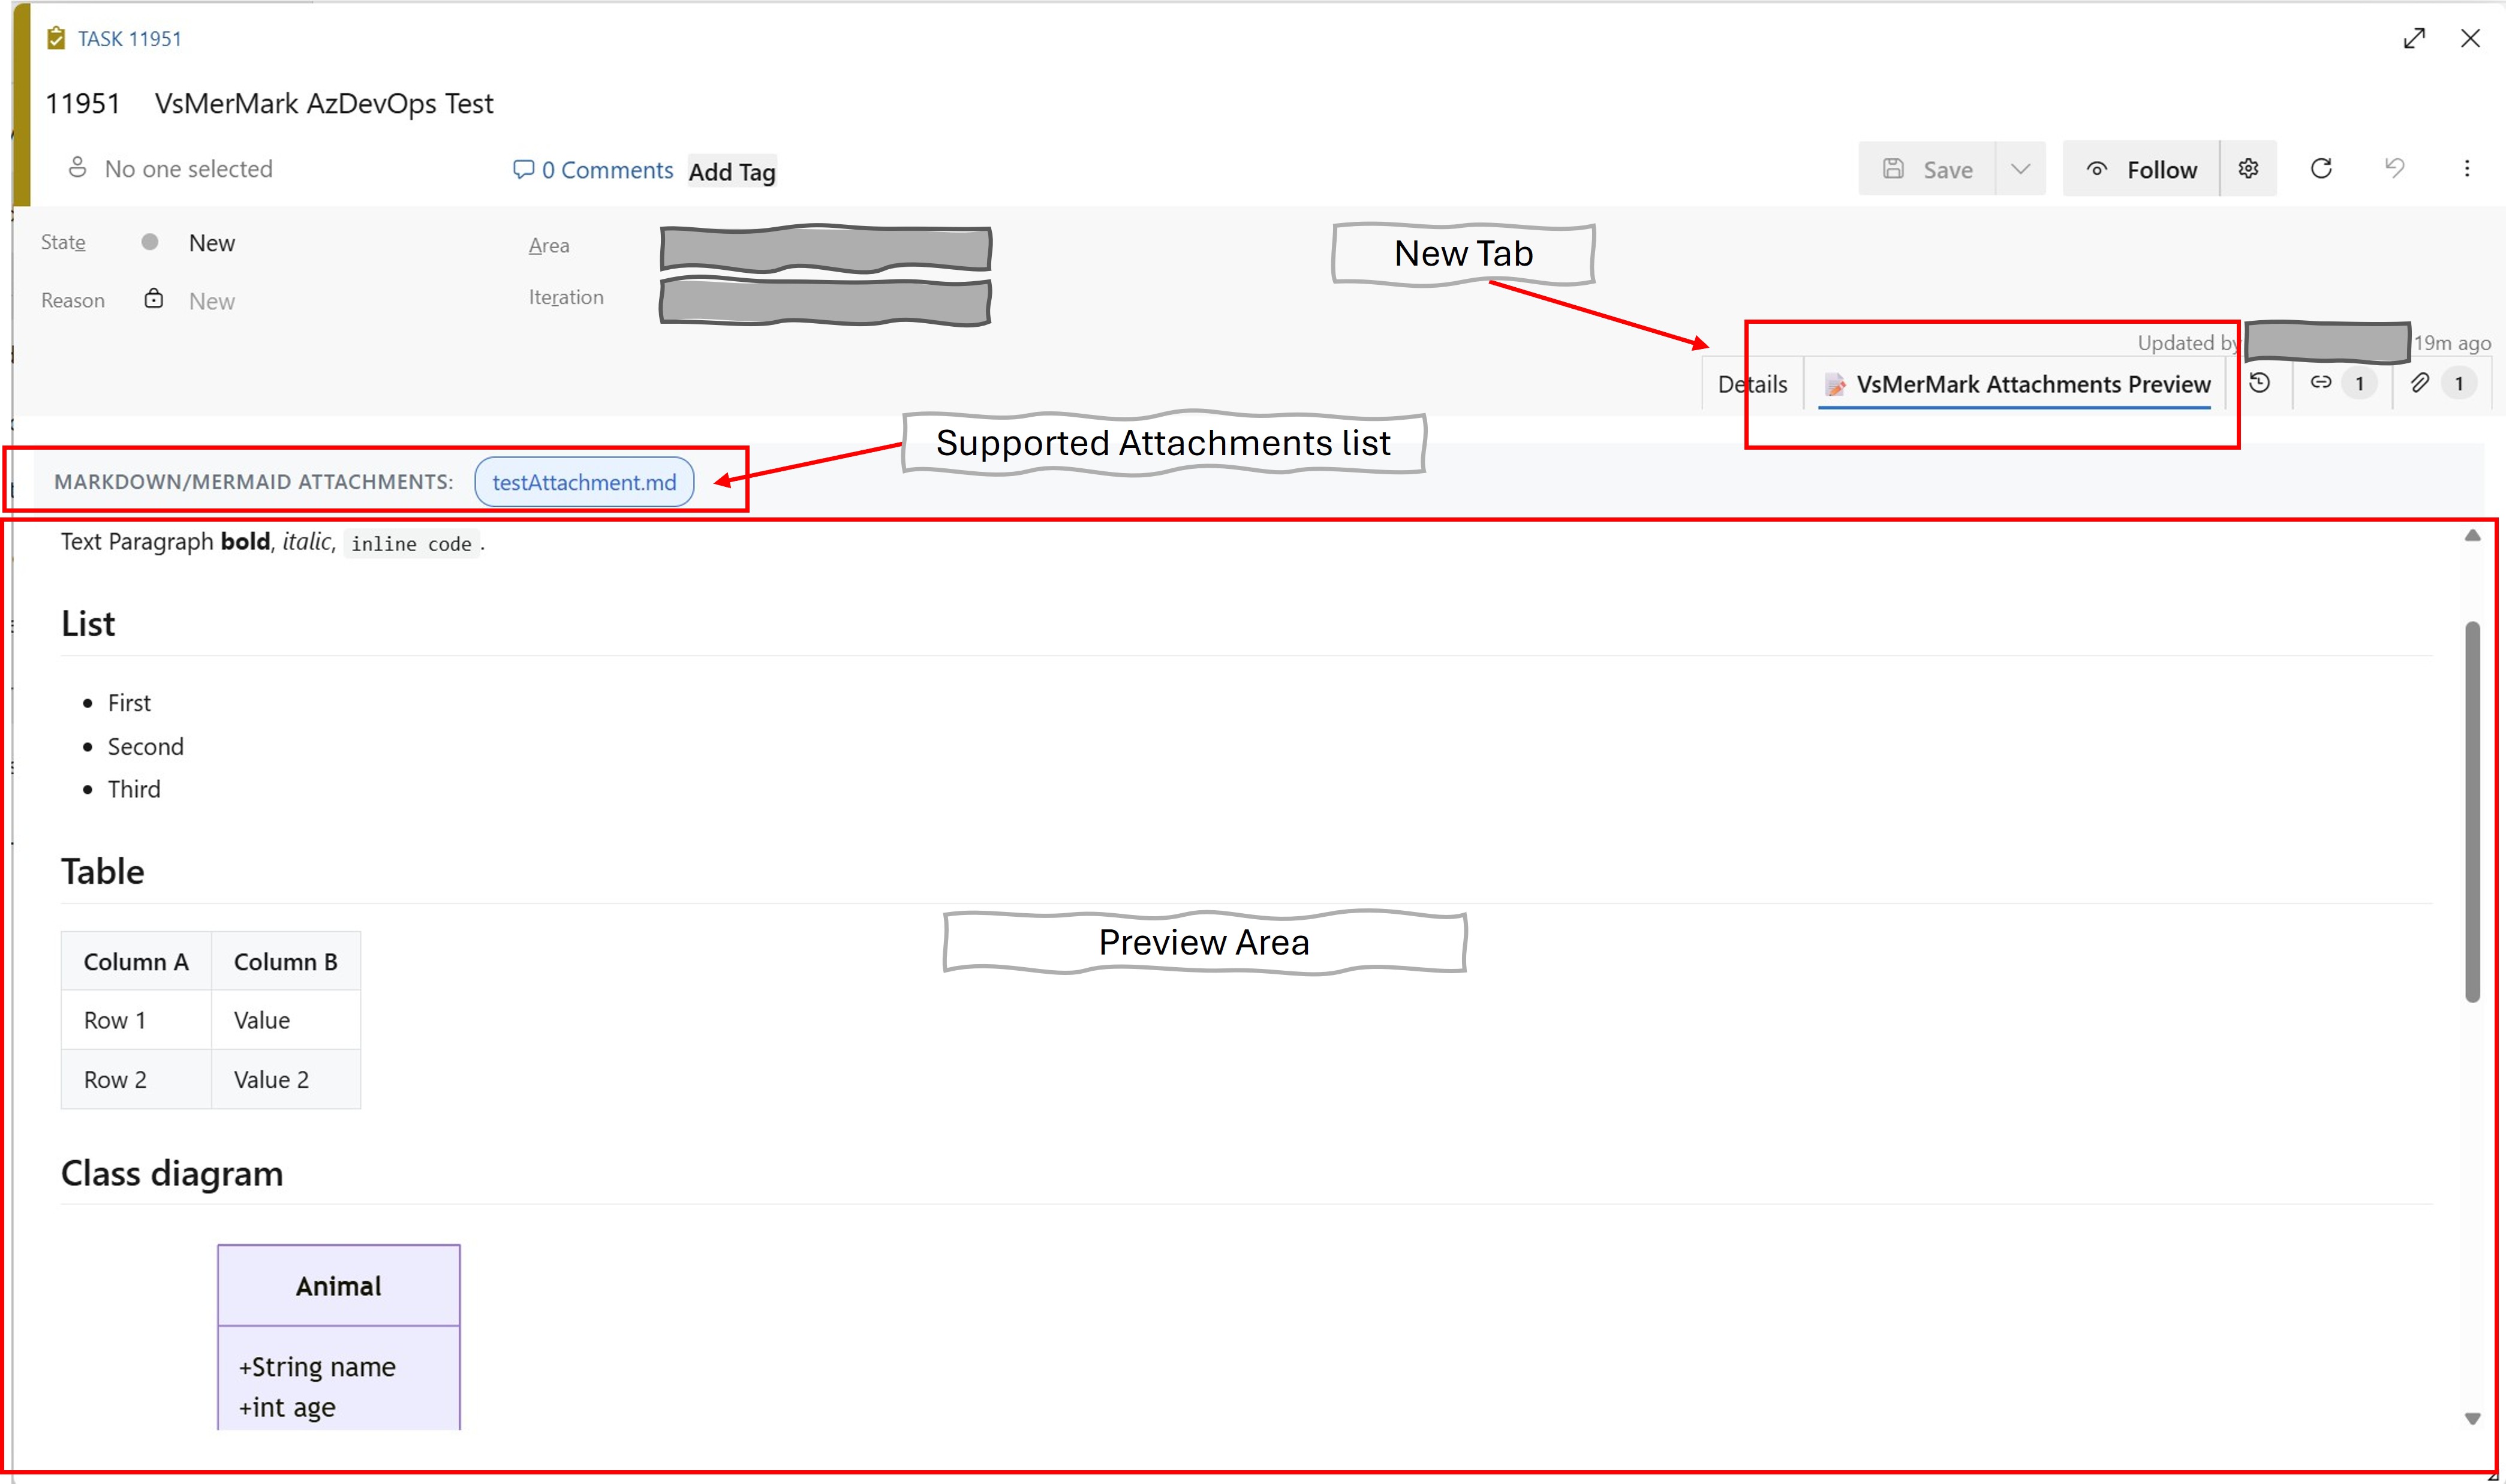Select testAttachment.md attachment chip
The height and width of the screenshot is (1484, 2506).
pos(584,482)
